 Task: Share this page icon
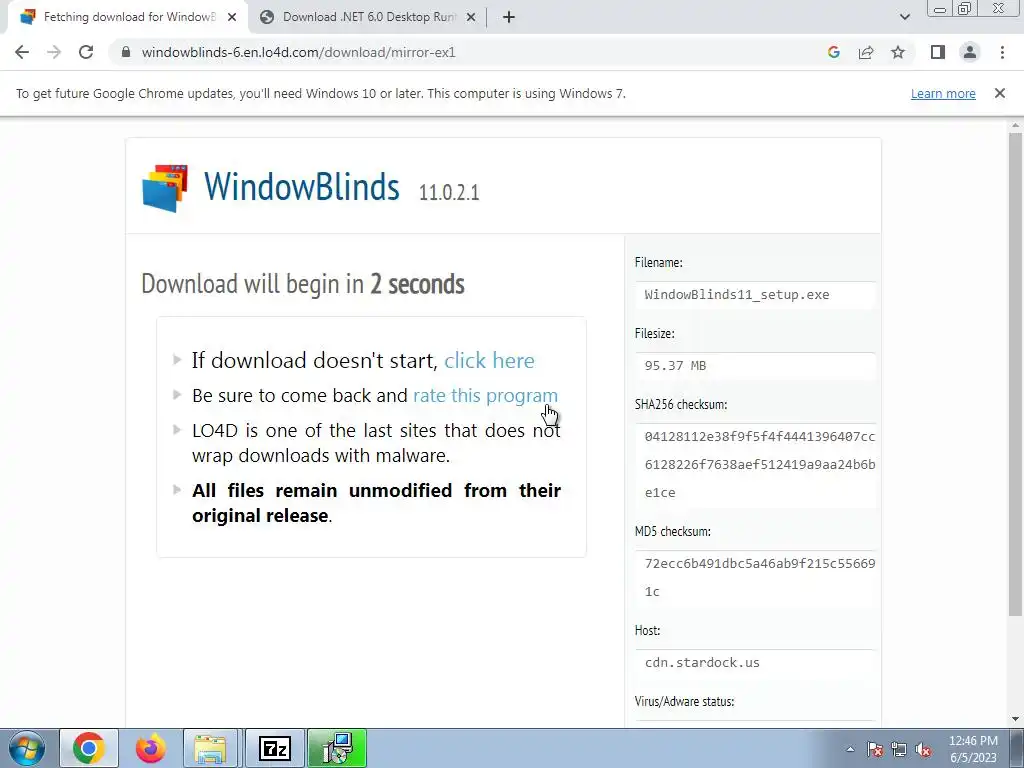click(x=866, y=52)
